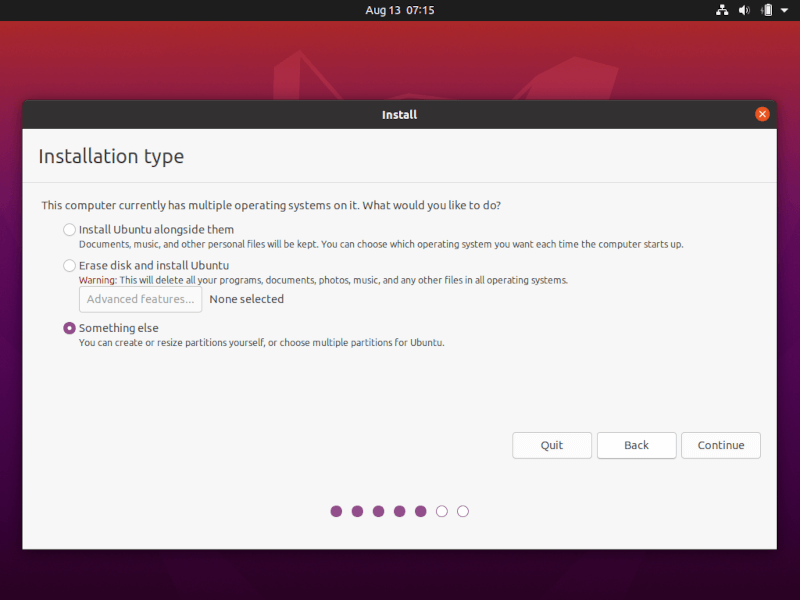800x600 pixels.
Task: Click the fifth filled progress dot
Action: (x=420, y=511)
